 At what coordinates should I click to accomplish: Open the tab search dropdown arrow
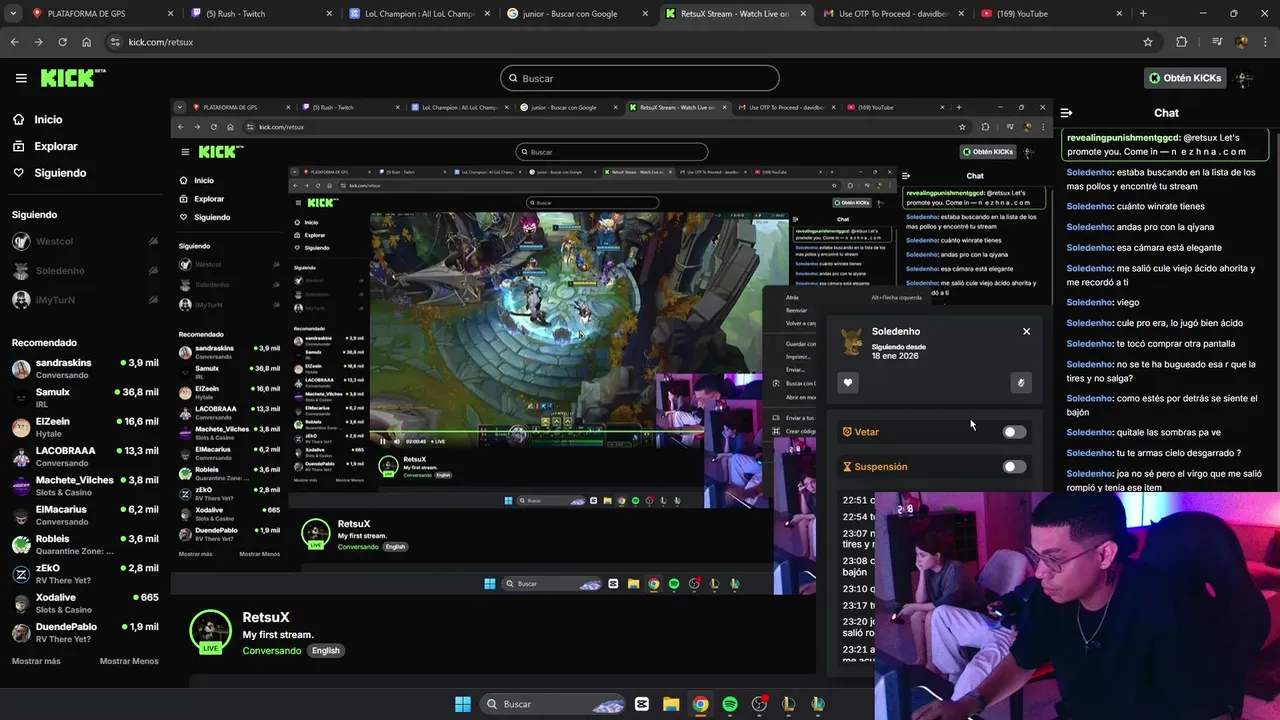11,14
